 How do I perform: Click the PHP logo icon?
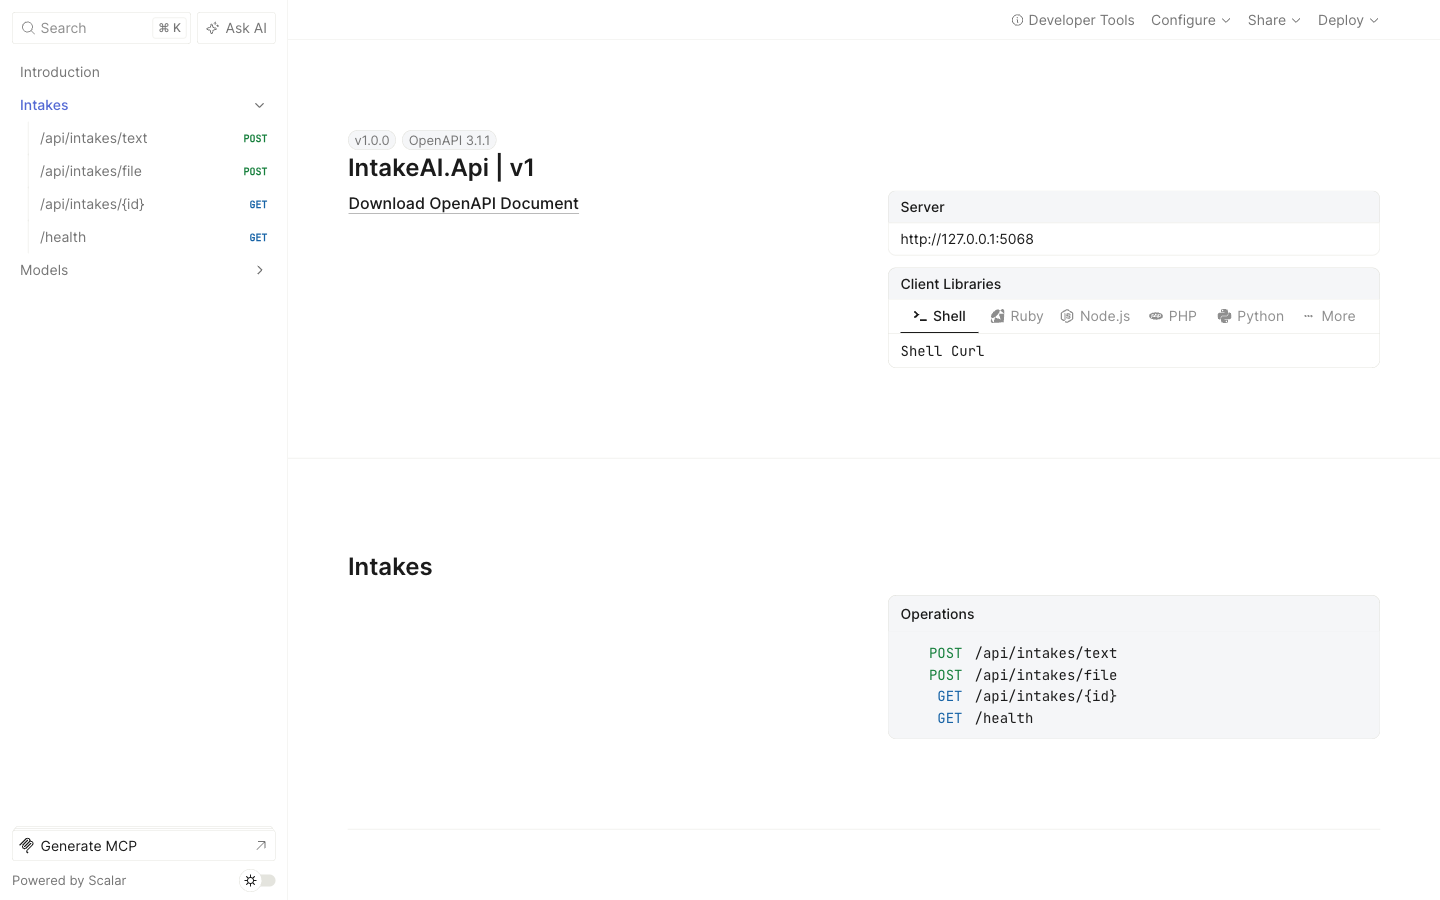(1156, 316)
